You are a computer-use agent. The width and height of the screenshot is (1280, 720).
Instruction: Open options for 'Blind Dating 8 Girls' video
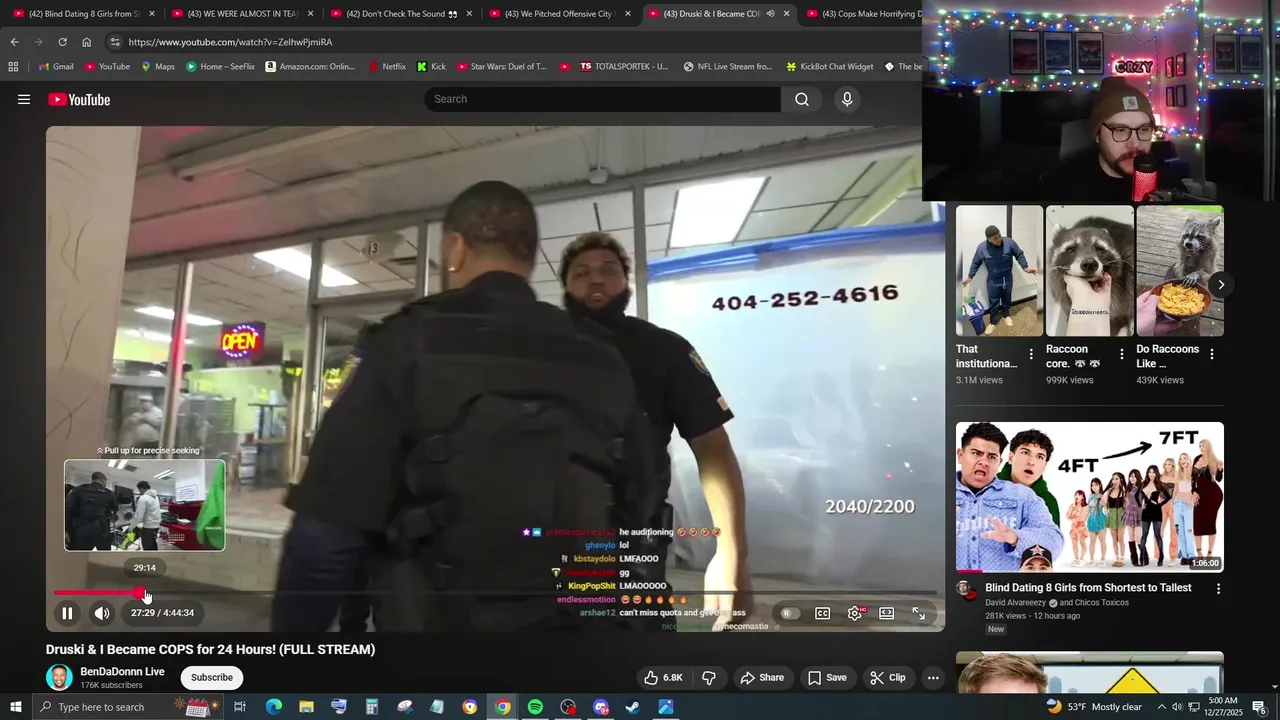click(1218, 589)
